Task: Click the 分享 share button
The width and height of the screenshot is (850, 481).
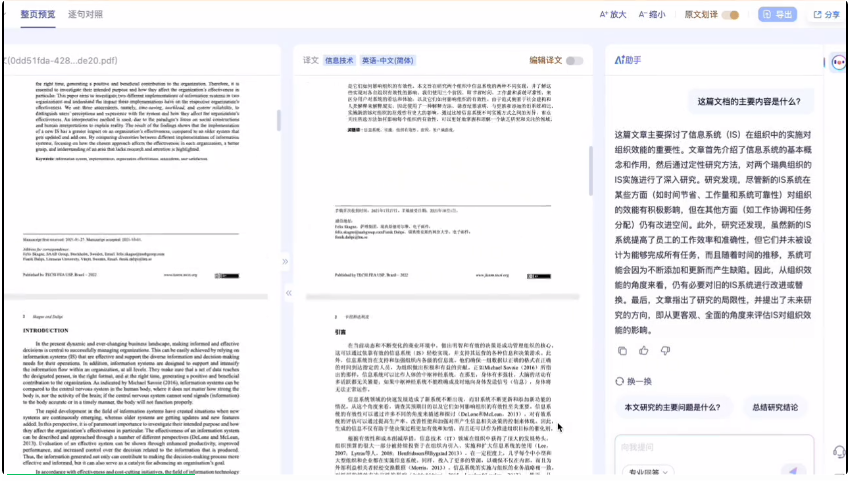Action: point(826,15)
